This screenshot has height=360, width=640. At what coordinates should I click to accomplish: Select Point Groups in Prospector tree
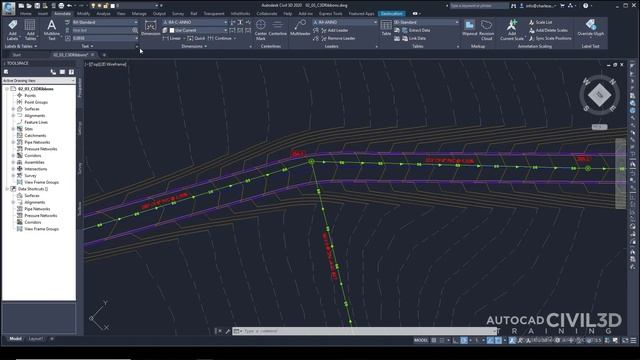pos(36,102)
